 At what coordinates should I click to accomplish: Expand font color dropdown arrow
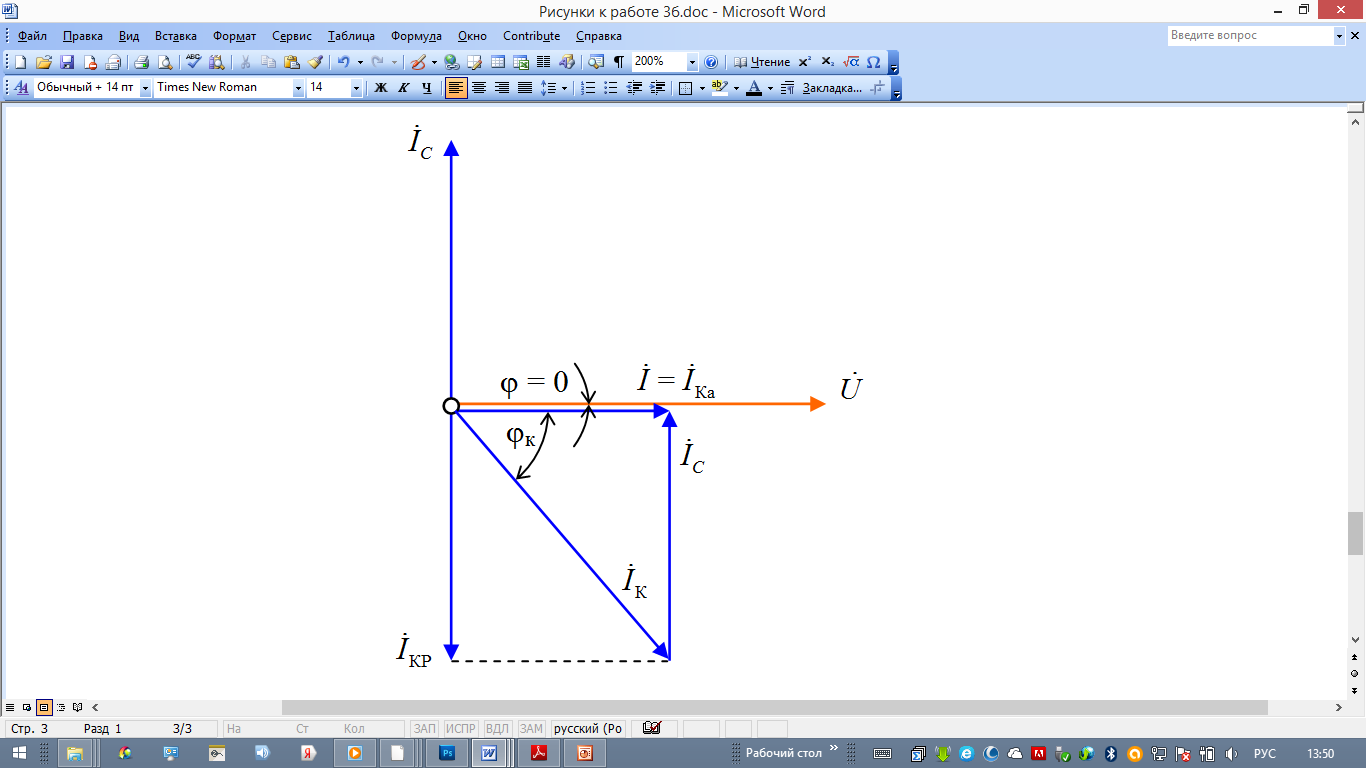(x=770, y=88)
